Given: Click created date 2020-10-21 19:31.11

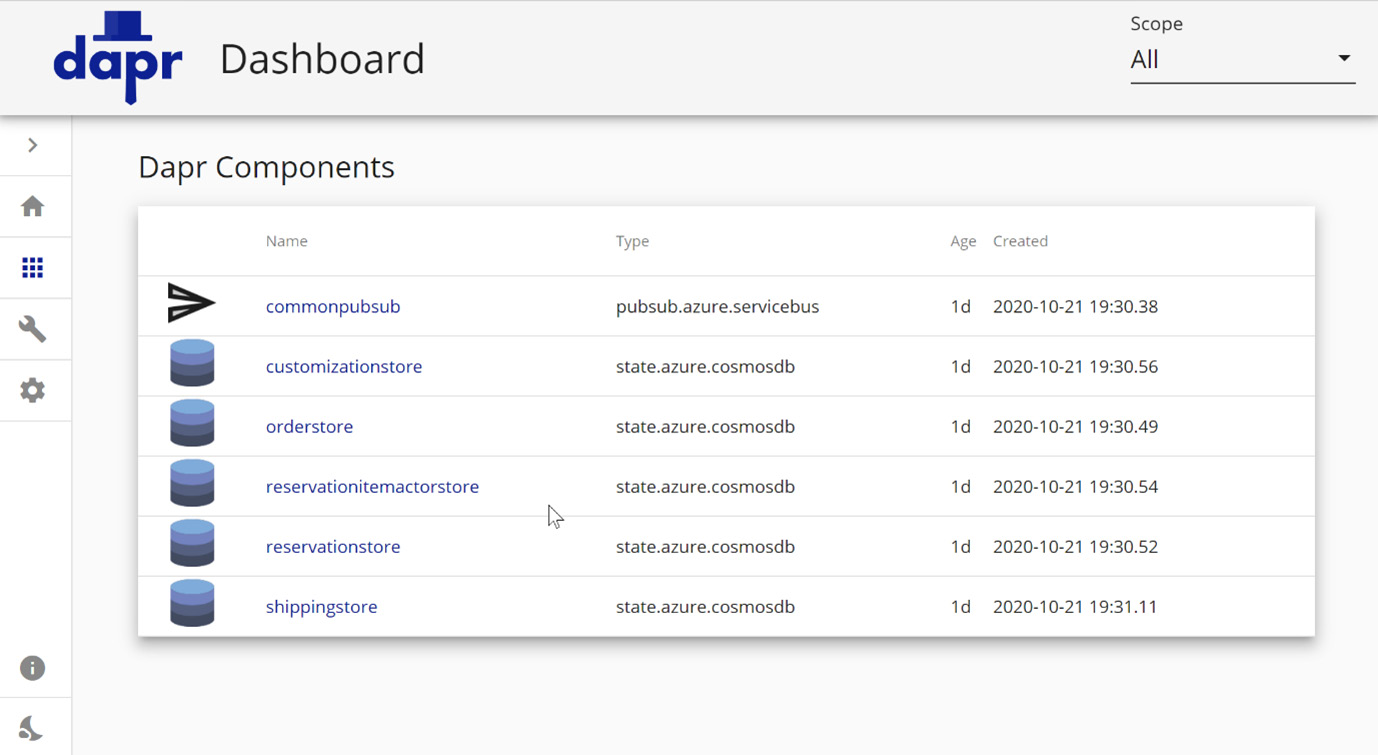Looking at the screenshot, I should 1075,606.
